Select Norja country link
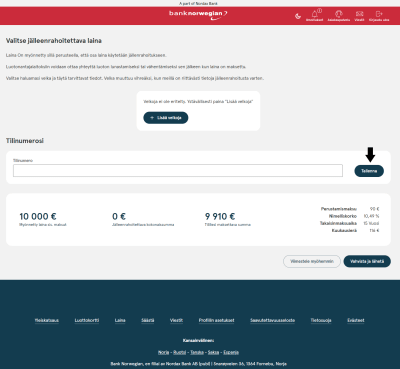 pos(163,352)
